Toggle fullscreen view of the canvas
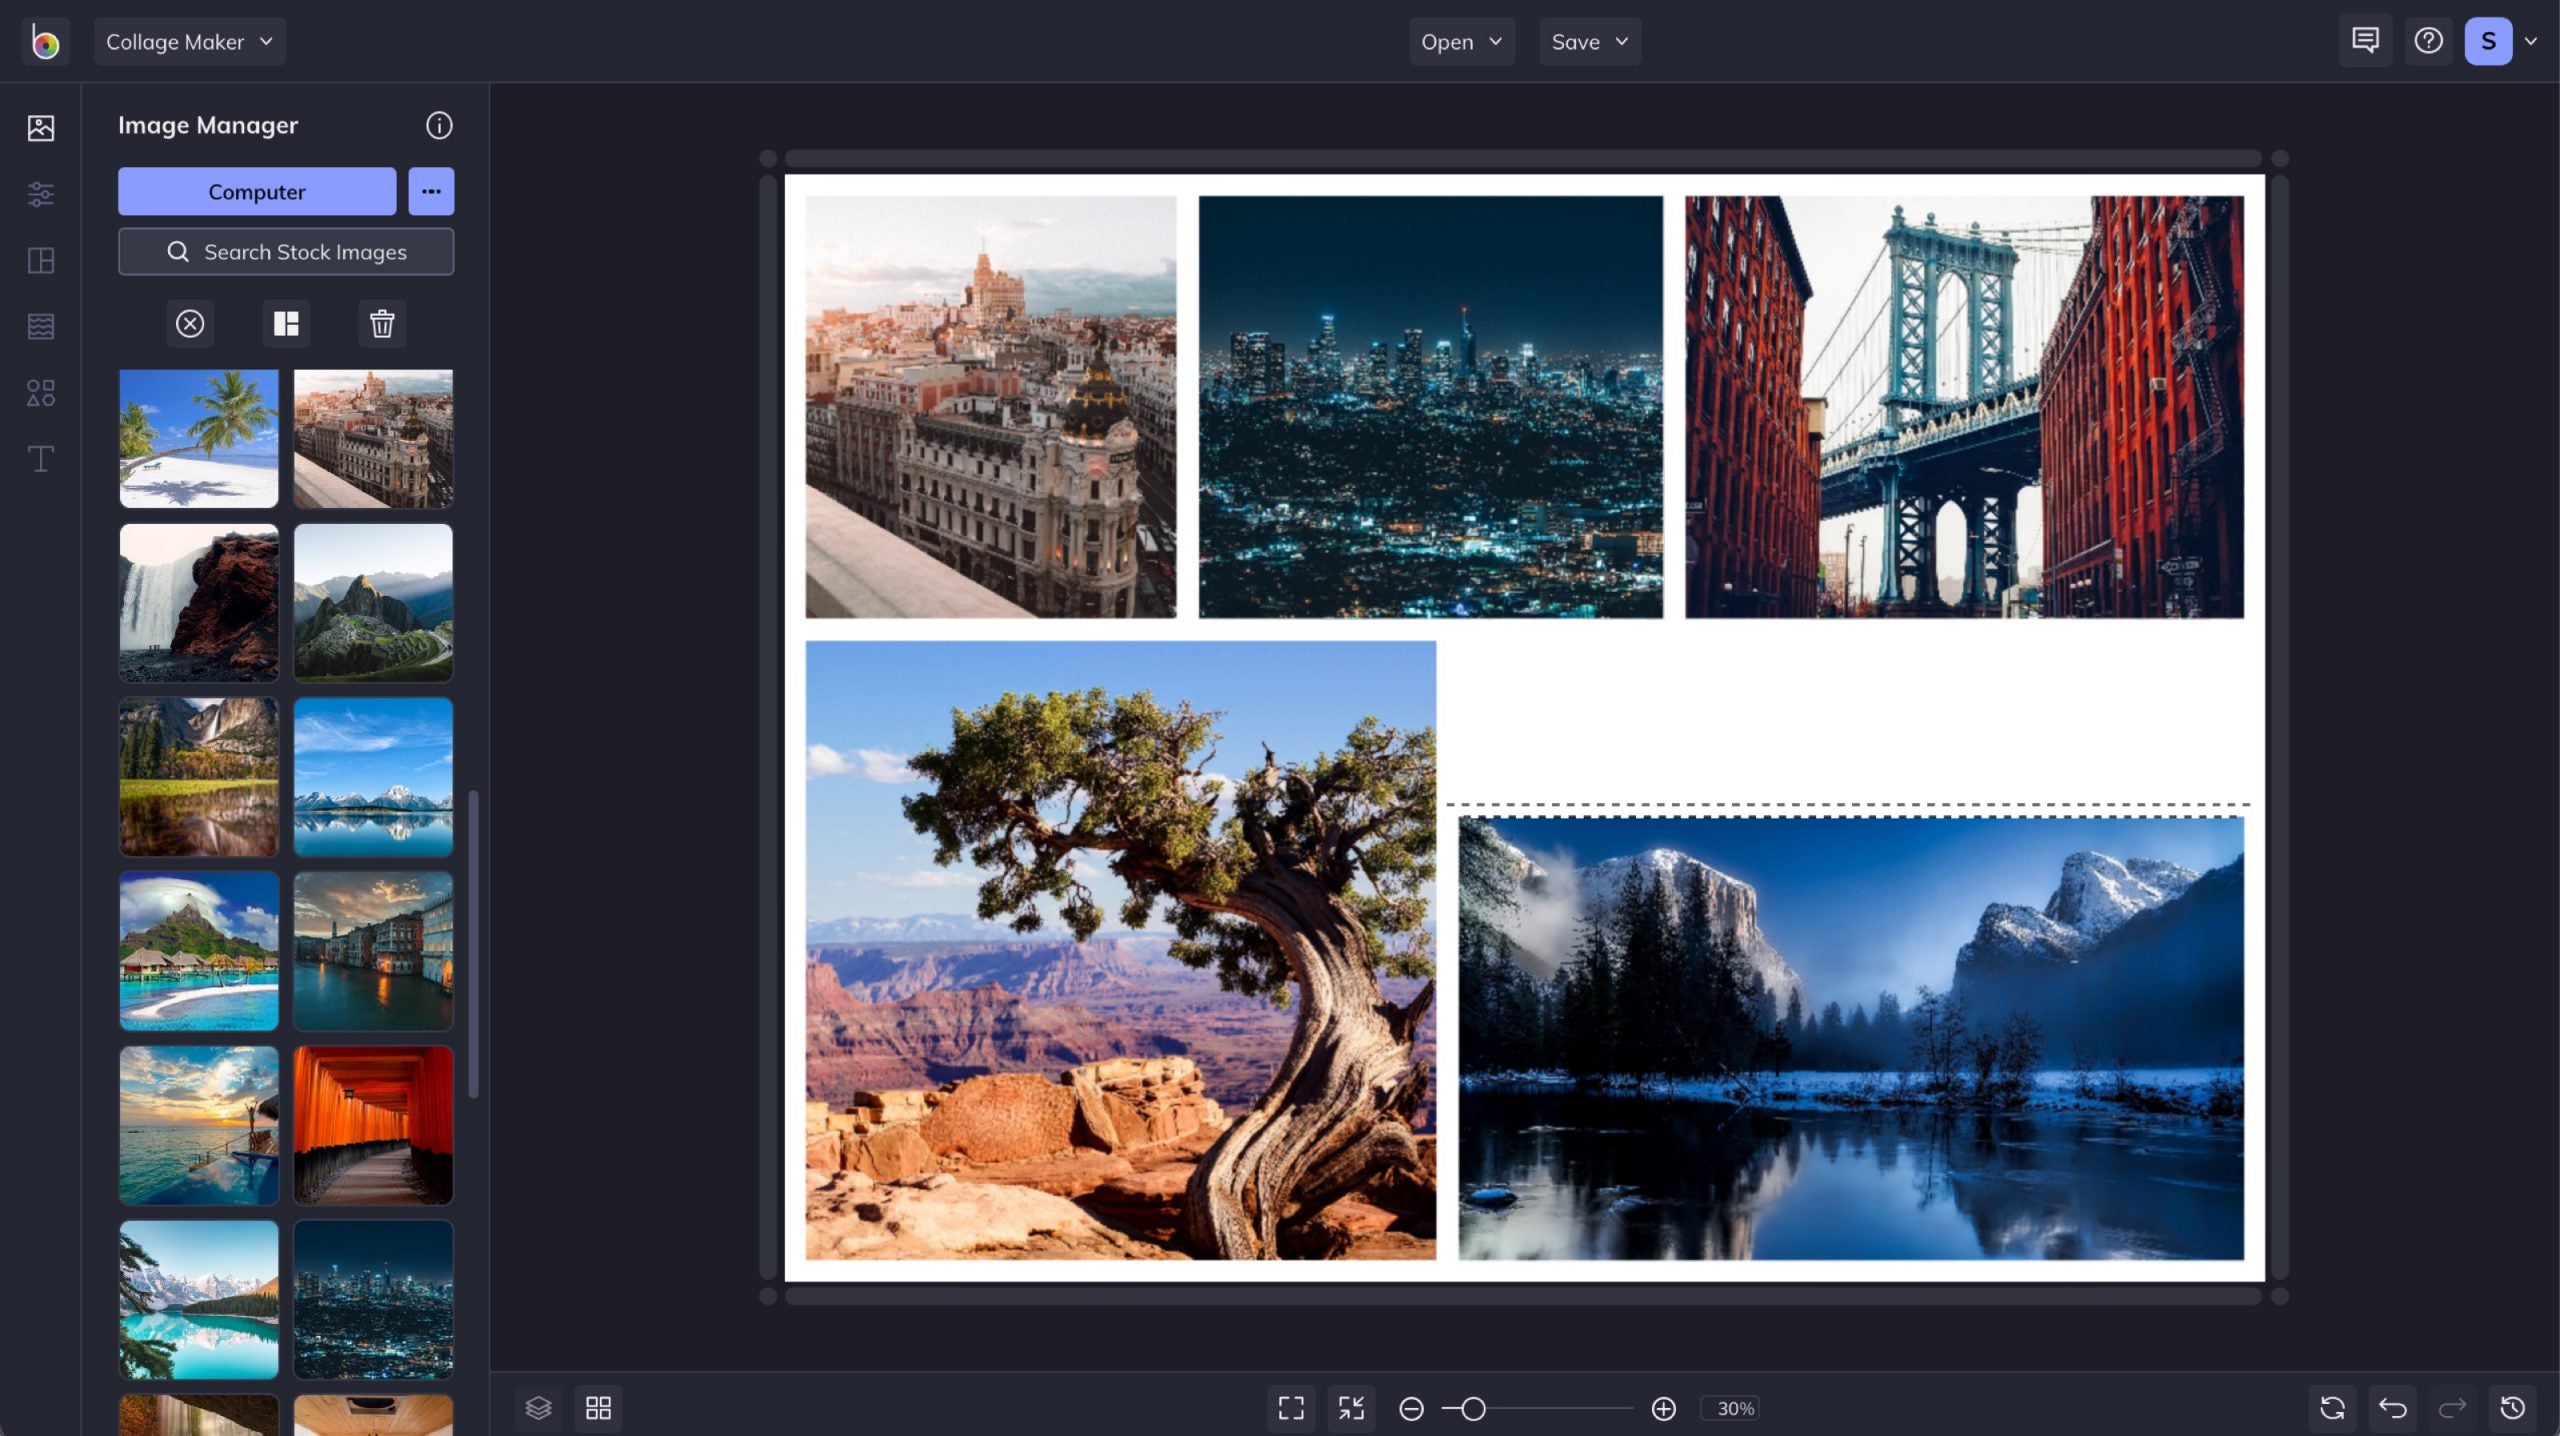Image resolution: width=2560 pixels, height=1436 pixels. pyautogui.click(x=1291, y=1408)
